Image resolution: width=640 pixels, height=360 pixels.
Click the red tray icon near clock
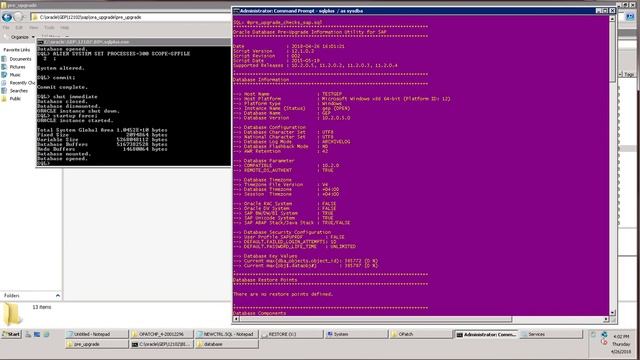(x=604, y=342)
